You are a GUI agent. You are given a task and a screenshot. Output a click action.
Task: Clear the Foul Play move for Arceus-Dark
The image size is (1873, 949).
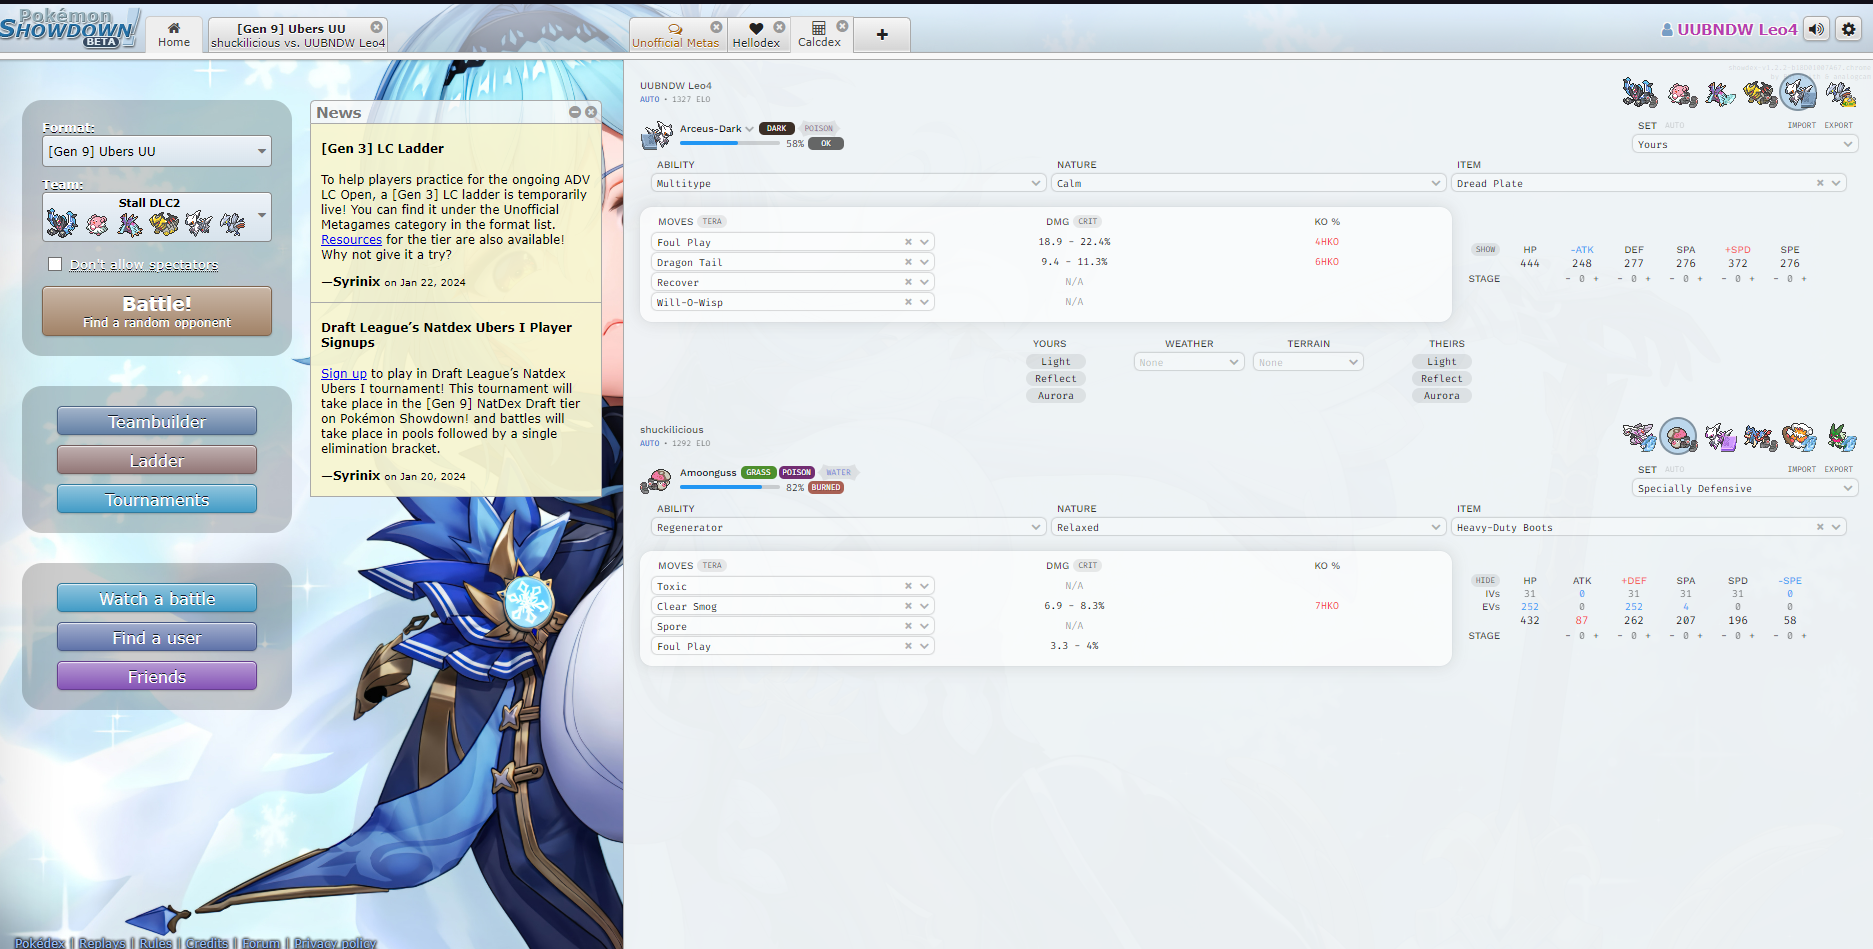click(908, 242)
